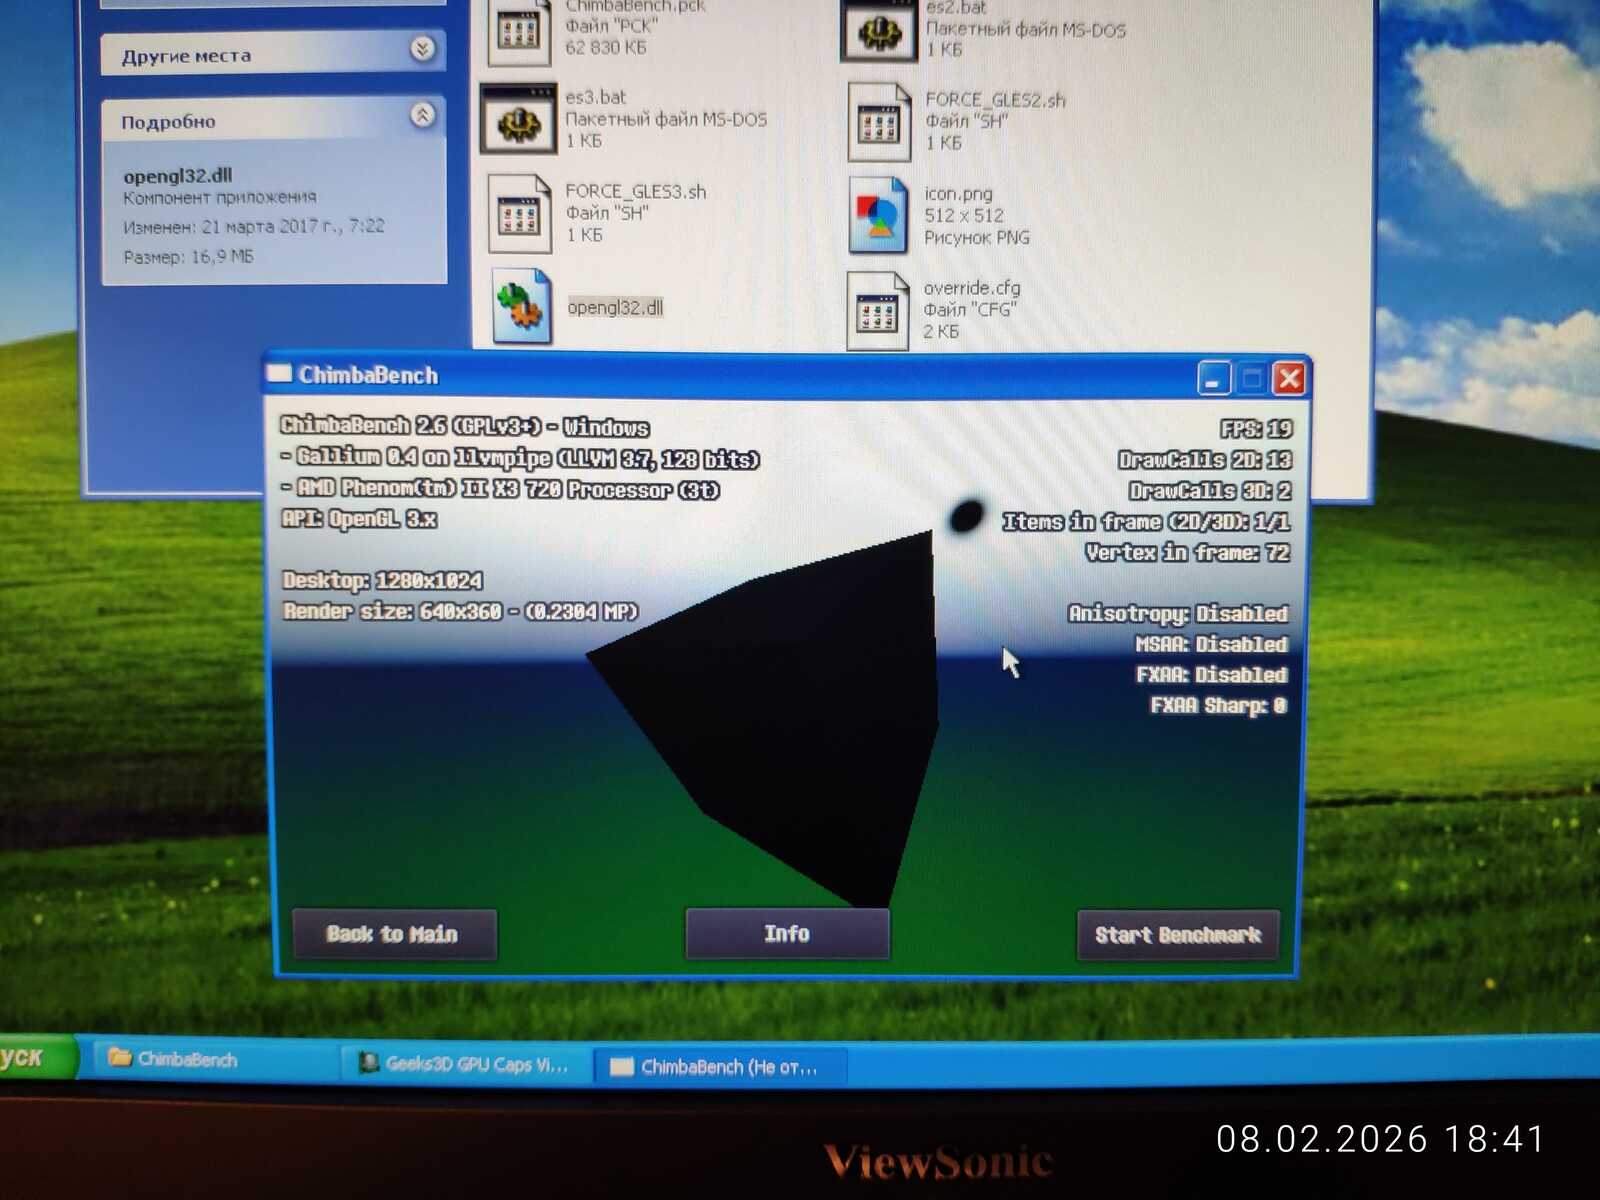Click the ChimbaBench window title text

(x=369, y=375)
